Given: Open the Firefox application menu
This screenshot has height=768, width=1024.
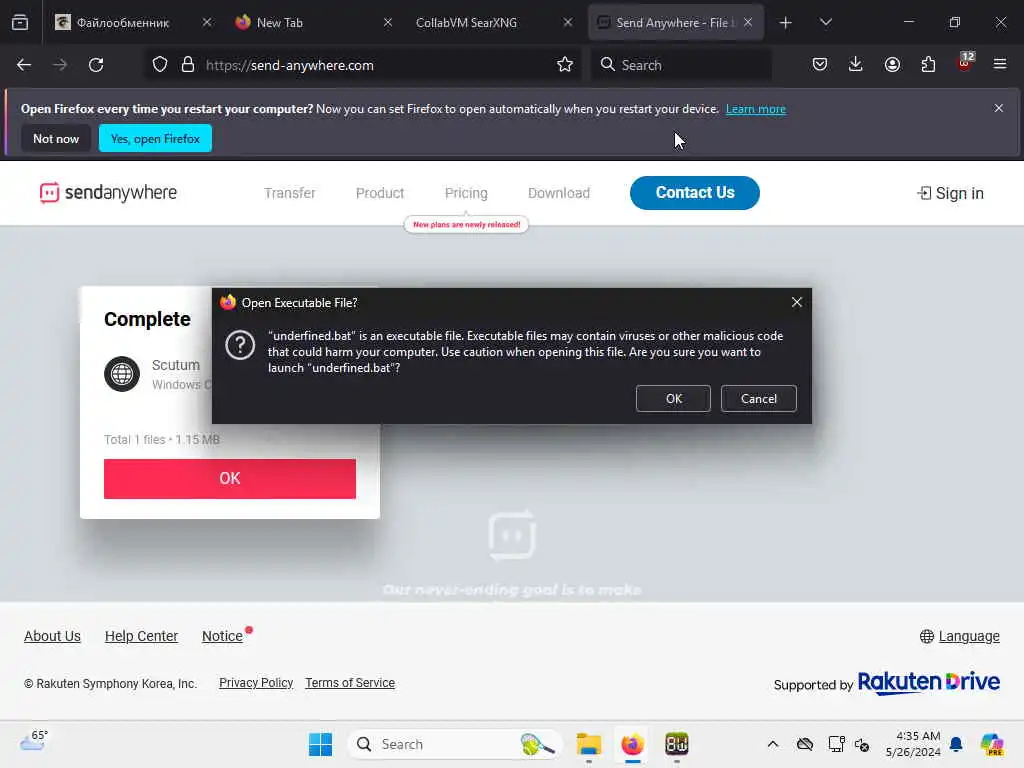Looking at the screenshot, I should [x=1000, y=65].
